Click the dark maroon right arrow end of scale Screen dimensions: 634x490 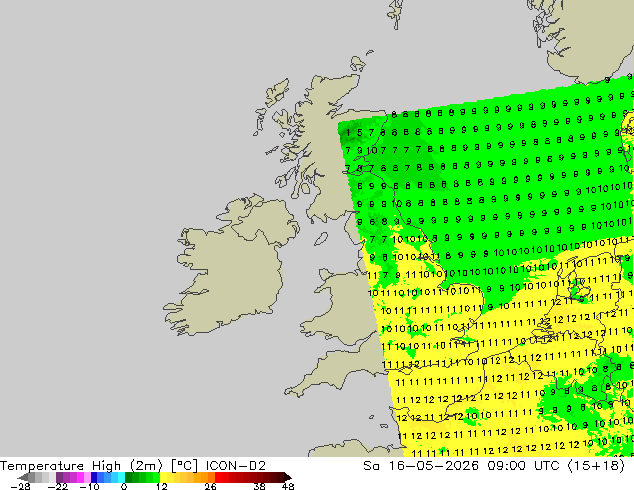click(287, 477)
